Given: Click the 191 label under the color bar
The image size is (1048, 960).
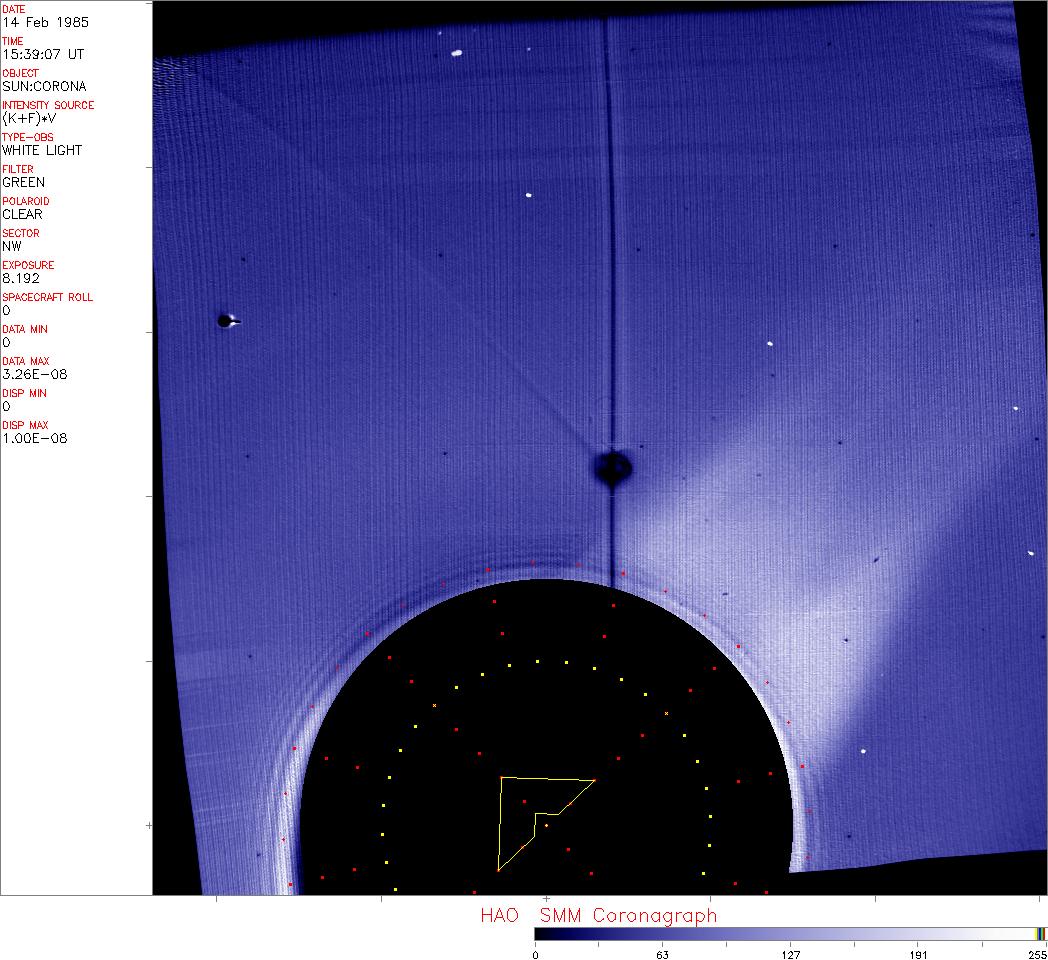Looking at the screenshot, I should click(918, 955).
